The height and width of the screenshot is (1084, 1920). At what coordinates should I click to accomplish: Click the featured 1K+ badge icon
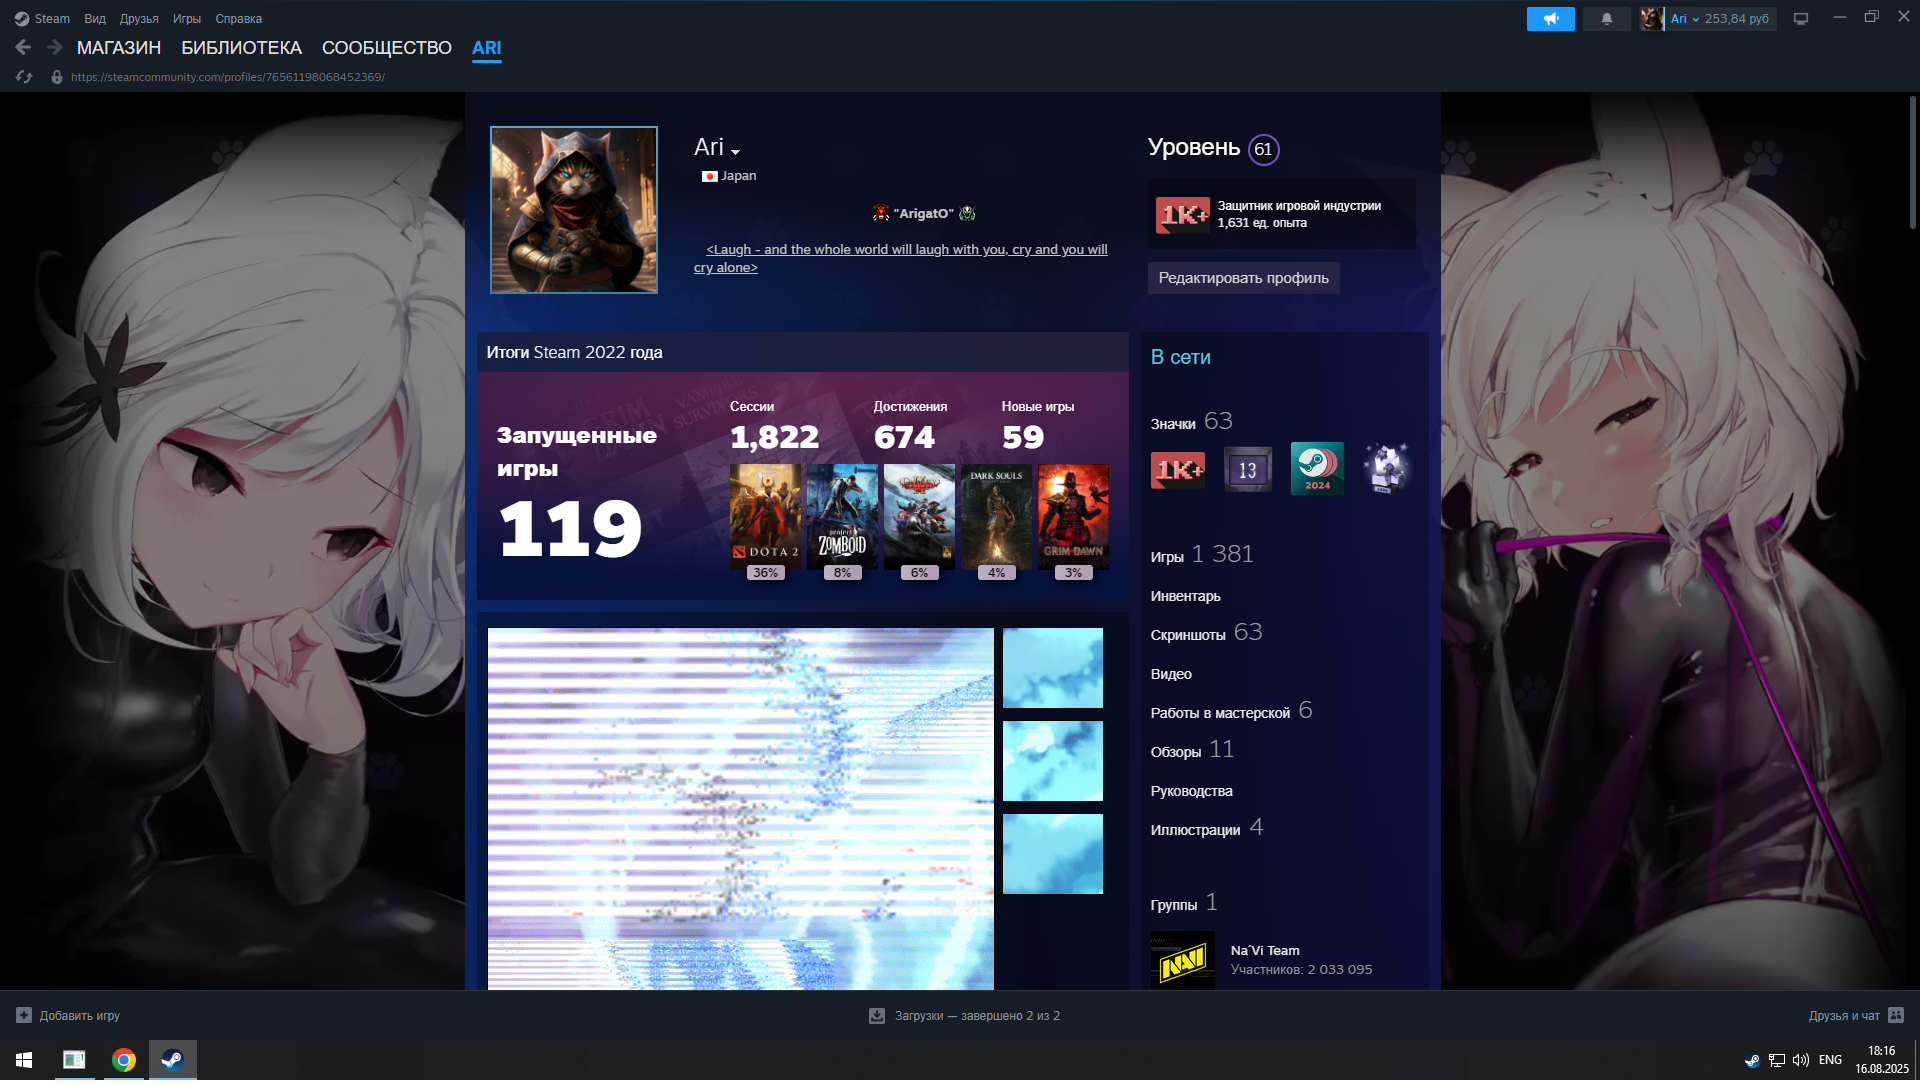coord(1183,215)
